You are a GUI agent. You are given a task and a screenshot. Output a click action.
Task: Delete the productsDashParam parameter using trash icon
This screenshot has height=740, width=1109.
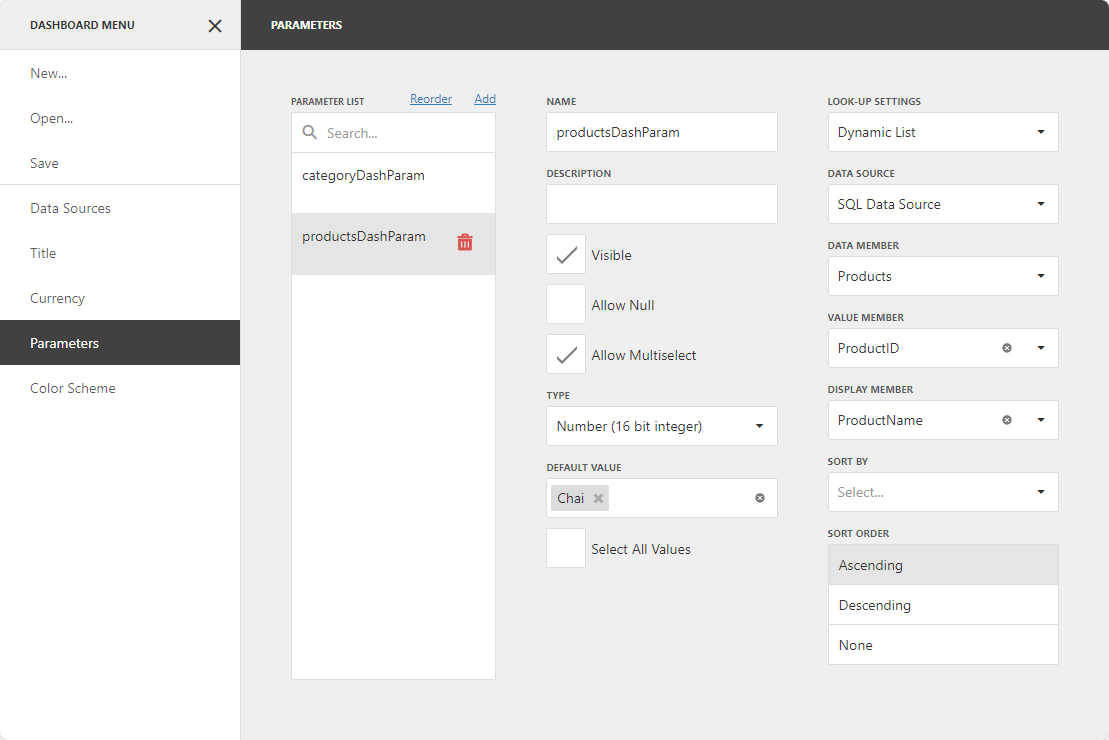tap(464, 241)
